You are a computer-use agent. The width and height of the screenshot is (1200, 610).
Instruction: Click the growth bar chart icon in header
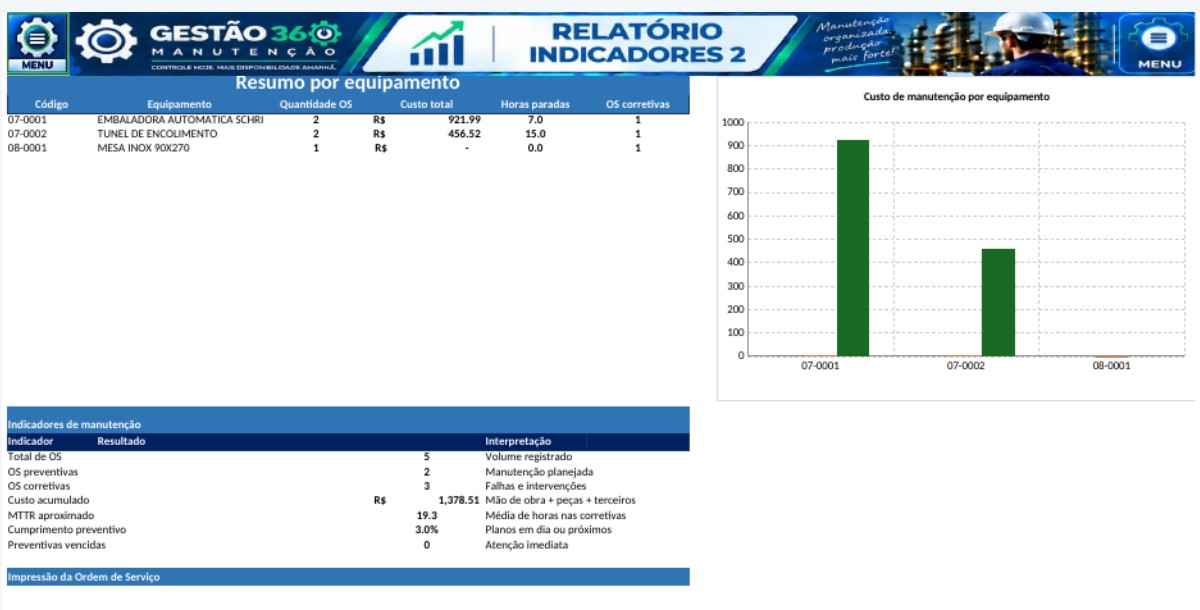(438, 43)
